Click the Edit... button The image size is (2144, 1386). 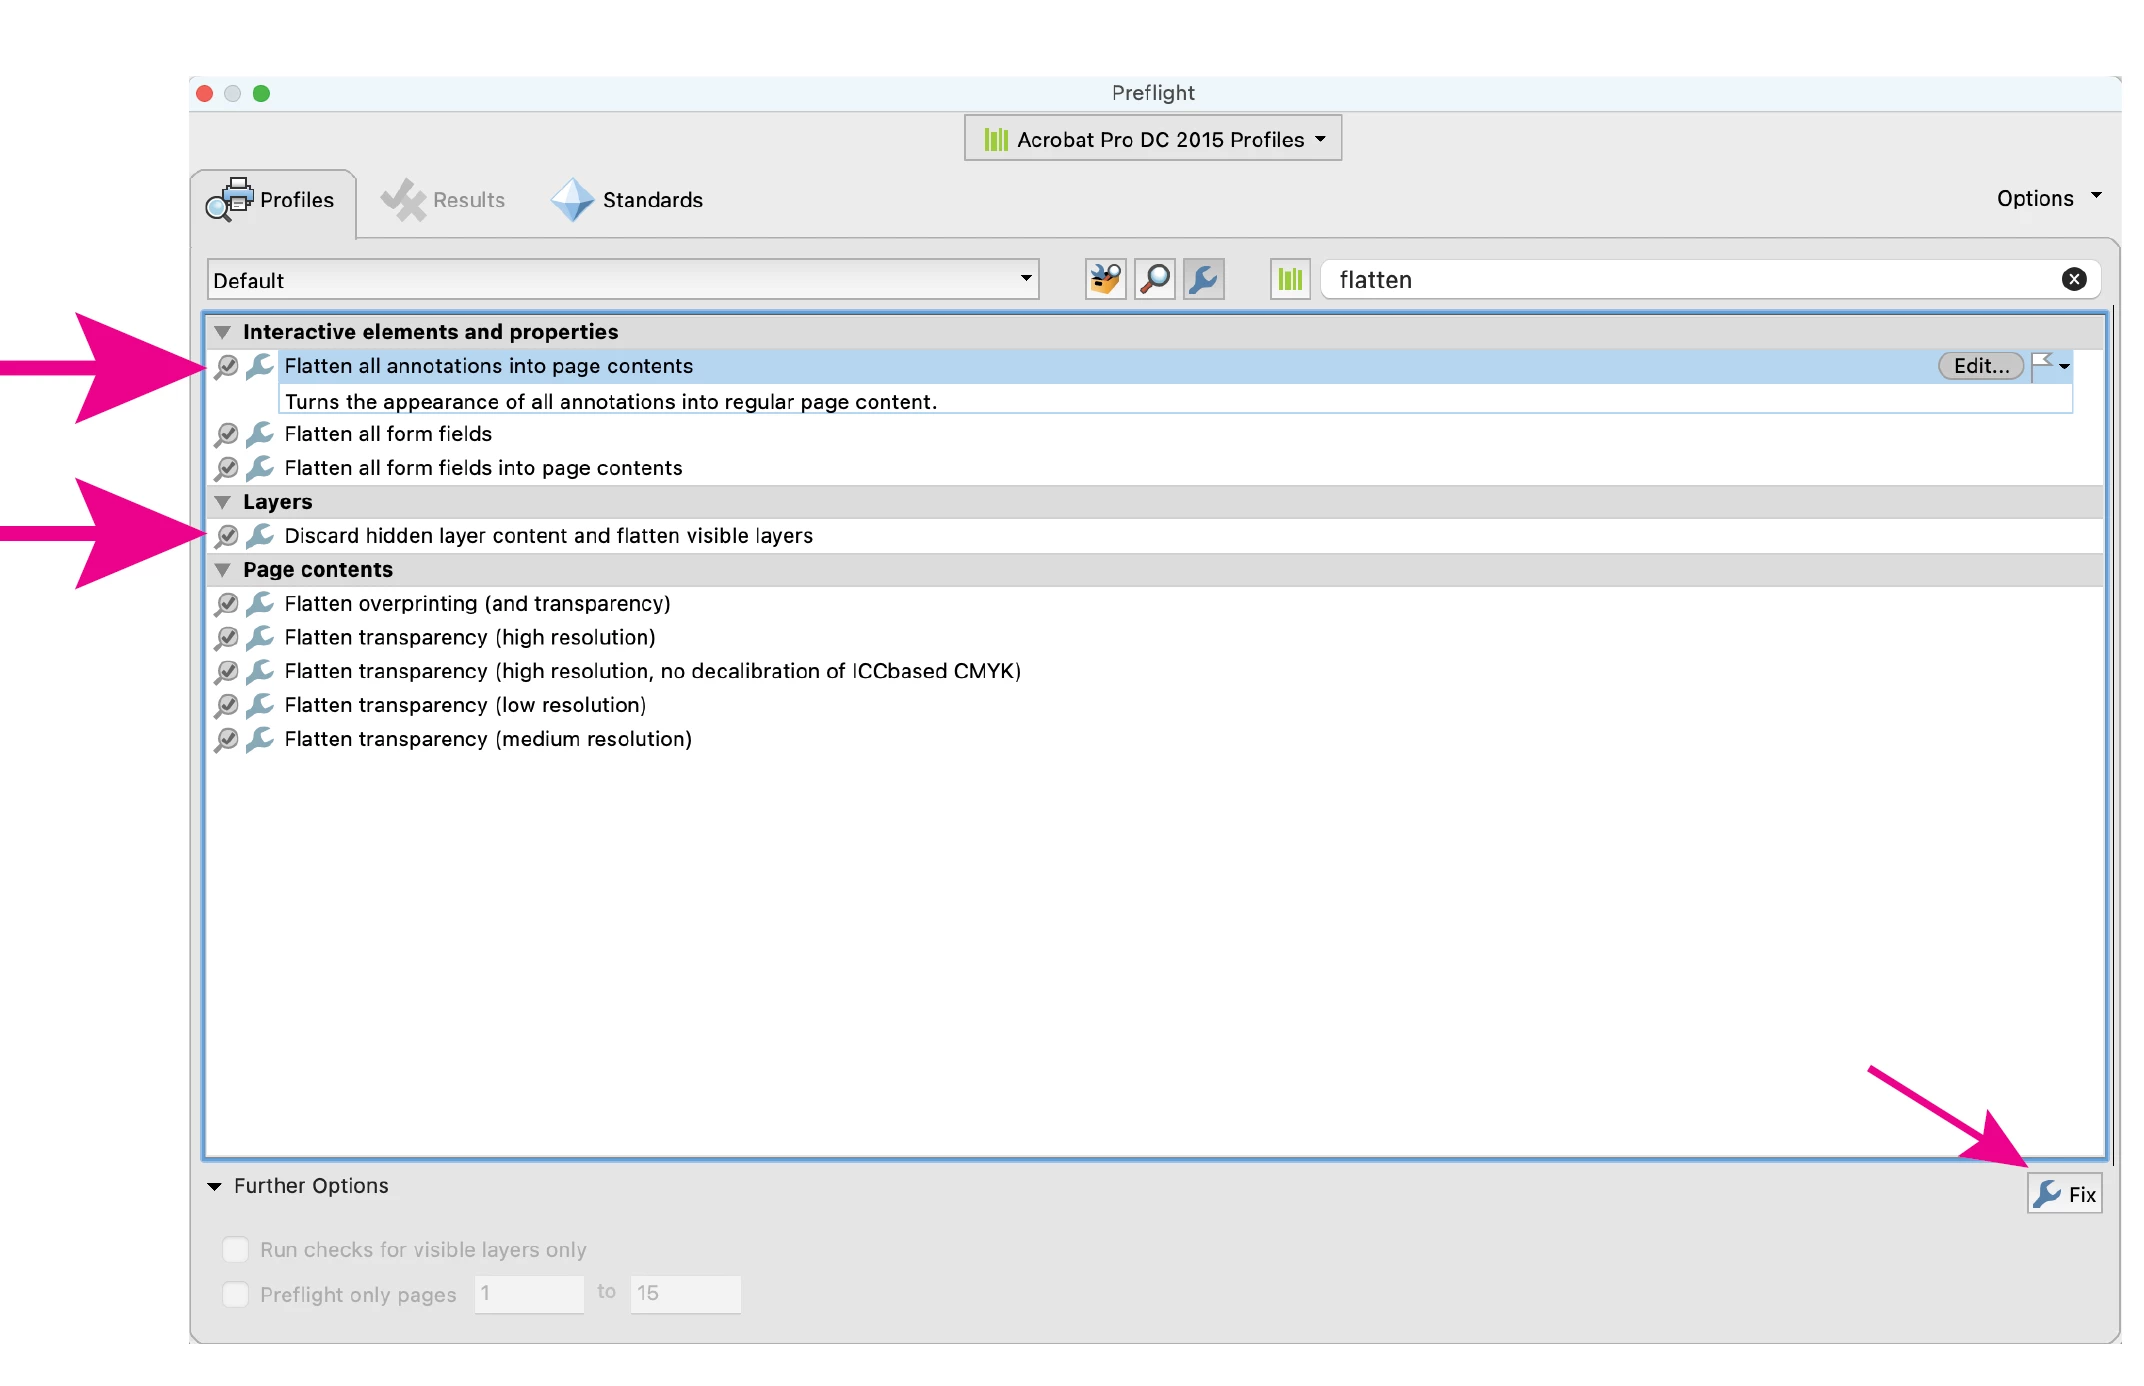pos(1980,366)
